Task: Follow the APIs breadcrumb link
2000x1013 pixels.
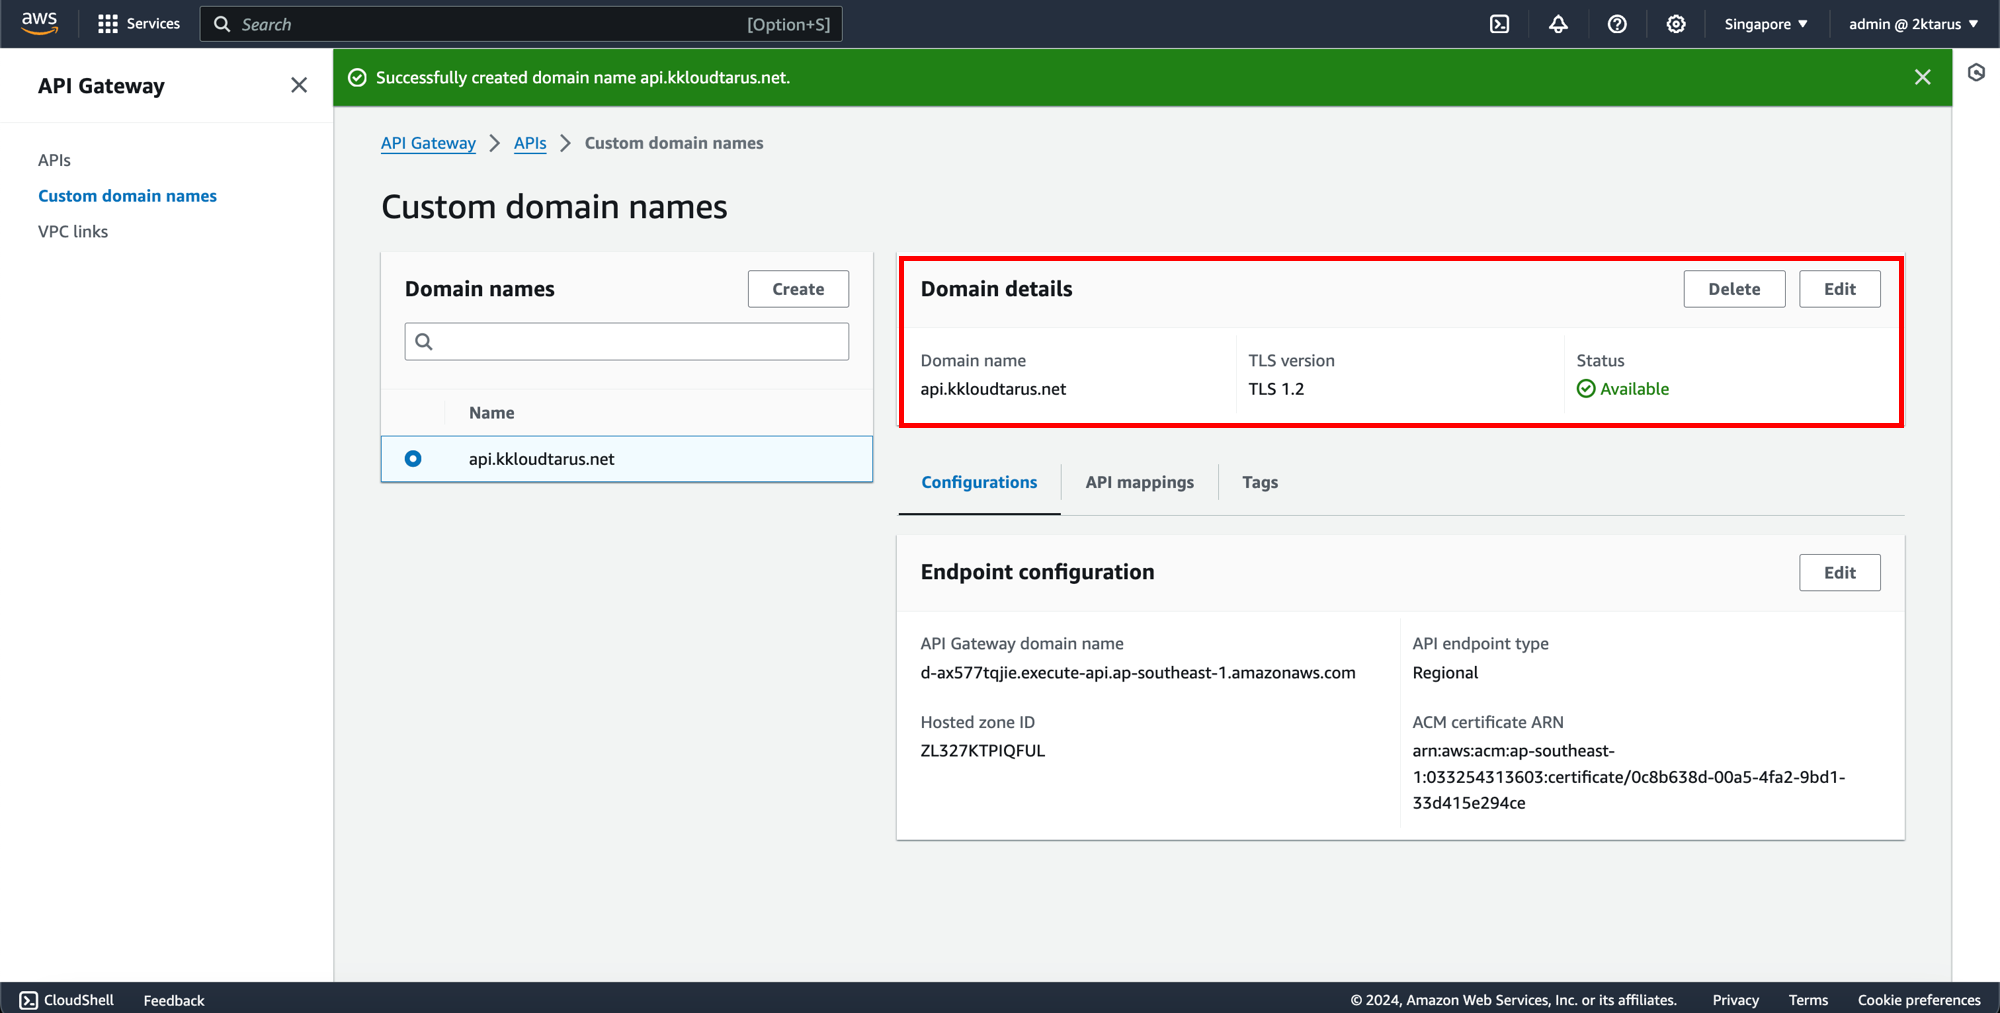Action: 530,143
